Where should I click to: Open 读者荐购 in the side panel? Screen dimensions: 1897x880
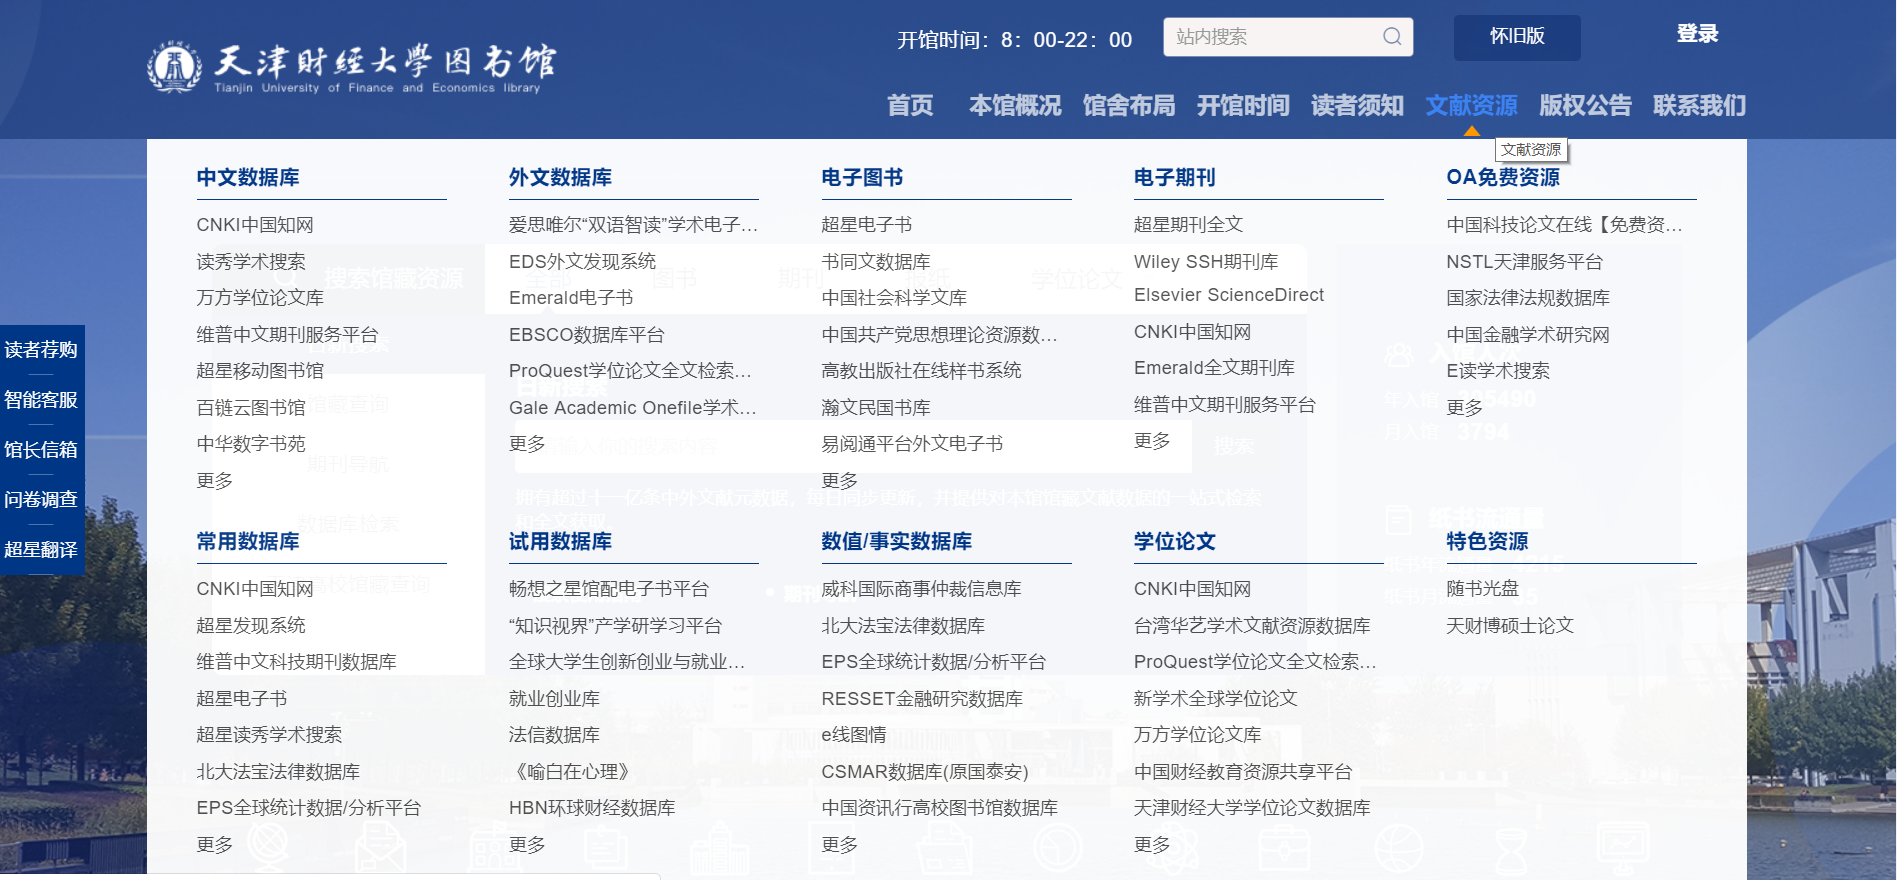coord(41,350)
